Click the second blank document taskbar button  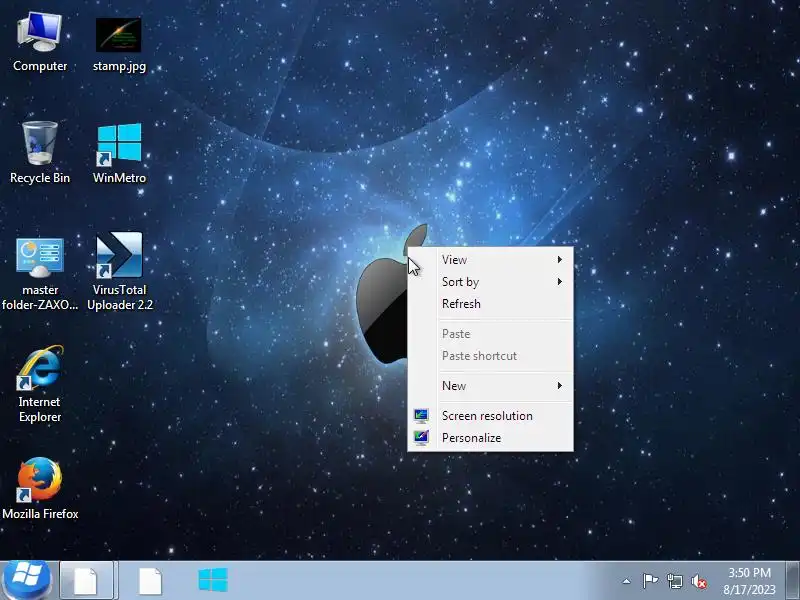151,581
